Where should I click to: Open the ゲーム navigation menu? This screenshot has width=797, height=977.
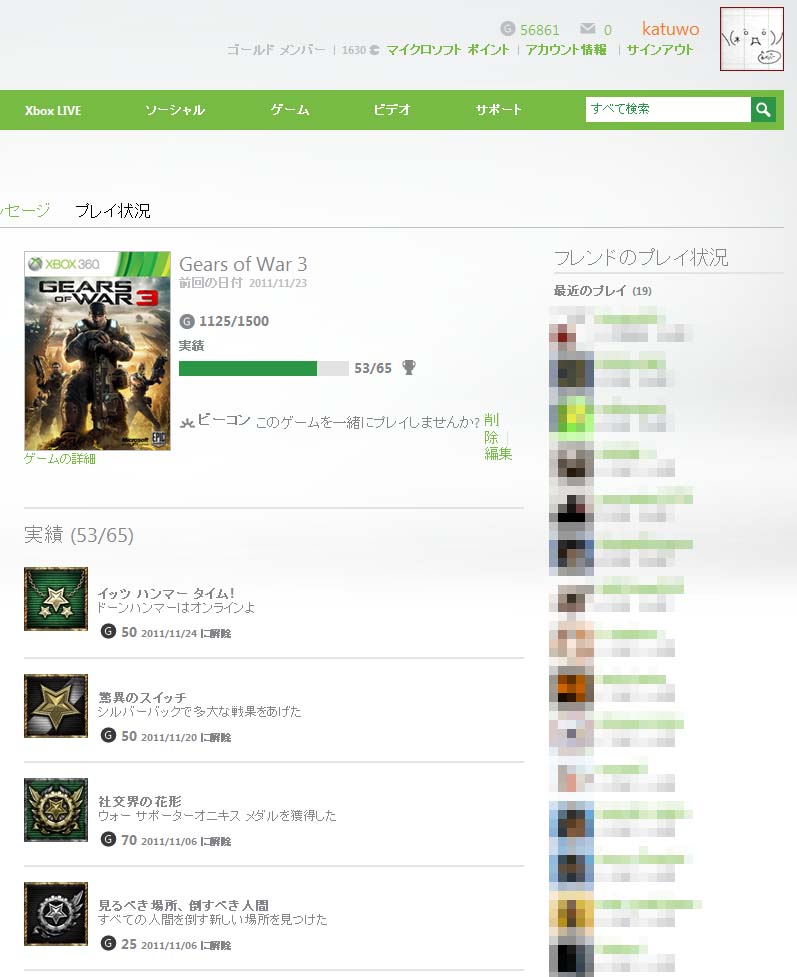(x=290, y=110)
